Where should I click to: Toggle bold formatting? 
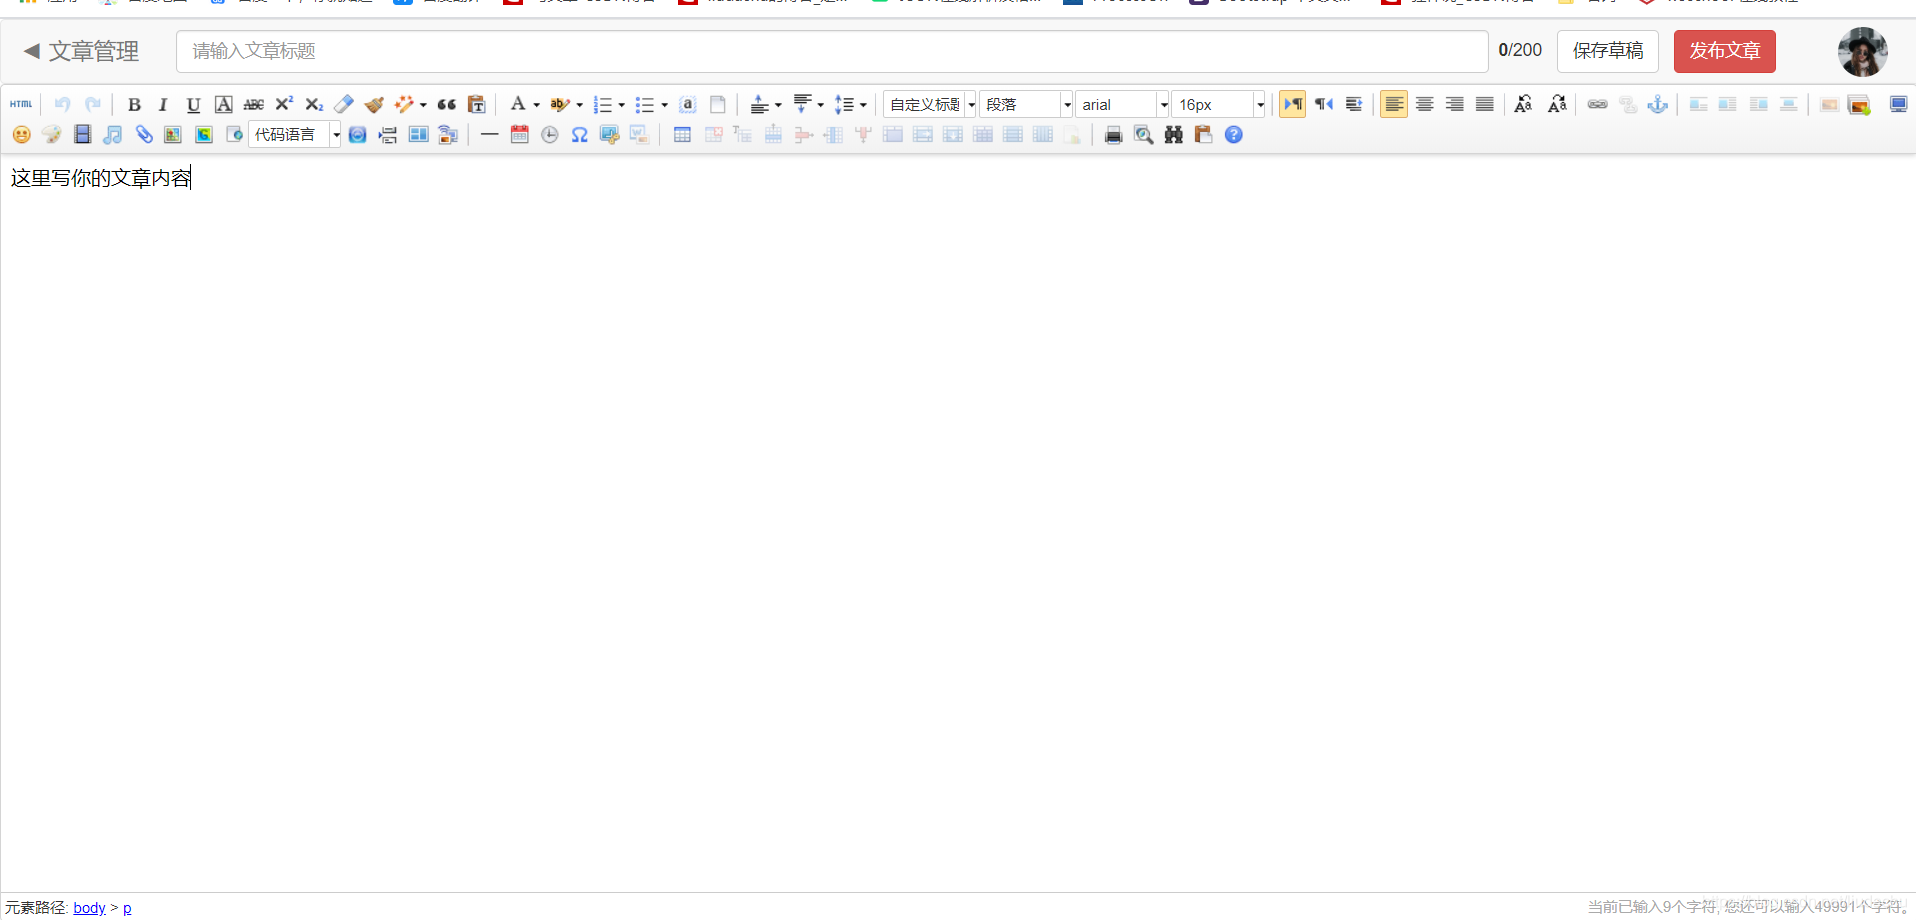tap(134, 104)
